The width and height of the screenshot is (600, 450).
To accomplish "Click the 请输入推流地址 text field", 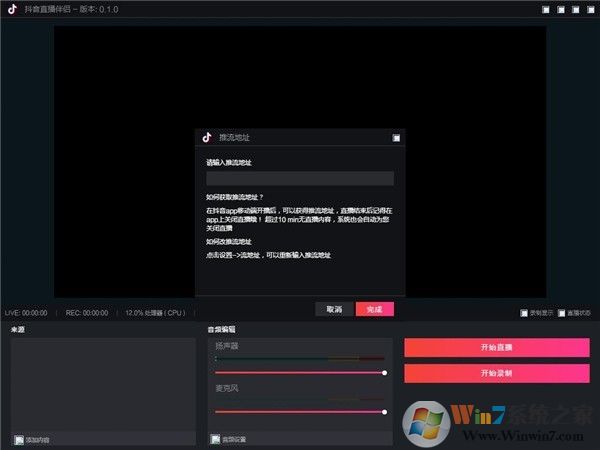I will tap(299, 178).
